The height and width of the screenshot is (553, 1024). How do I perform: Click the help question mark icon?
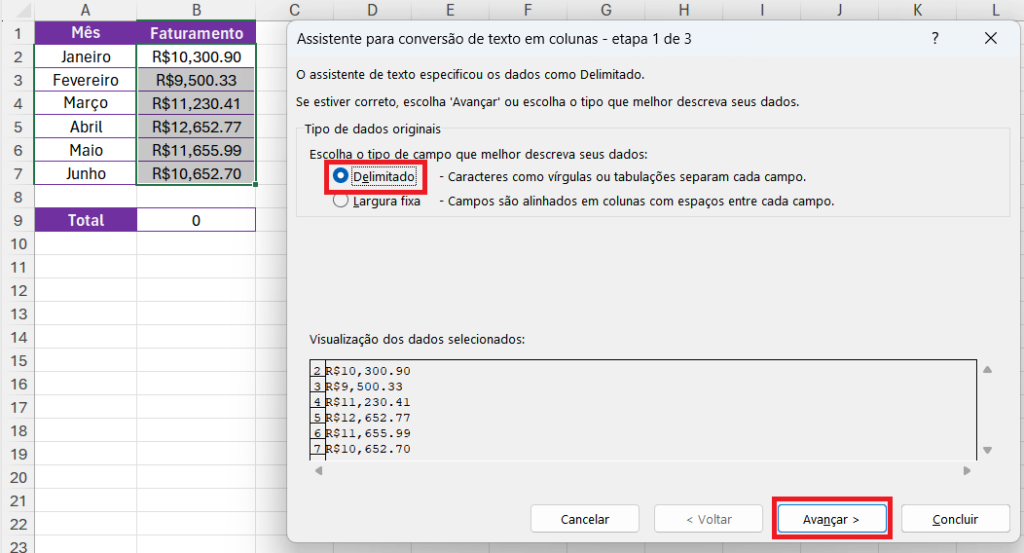(935, 39)
